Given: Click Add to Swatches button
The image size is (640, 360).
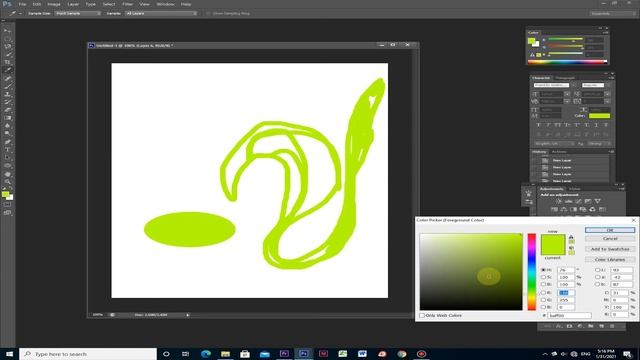Looking at the screenshot, I should pyautogui.click(x=610, y=249).
